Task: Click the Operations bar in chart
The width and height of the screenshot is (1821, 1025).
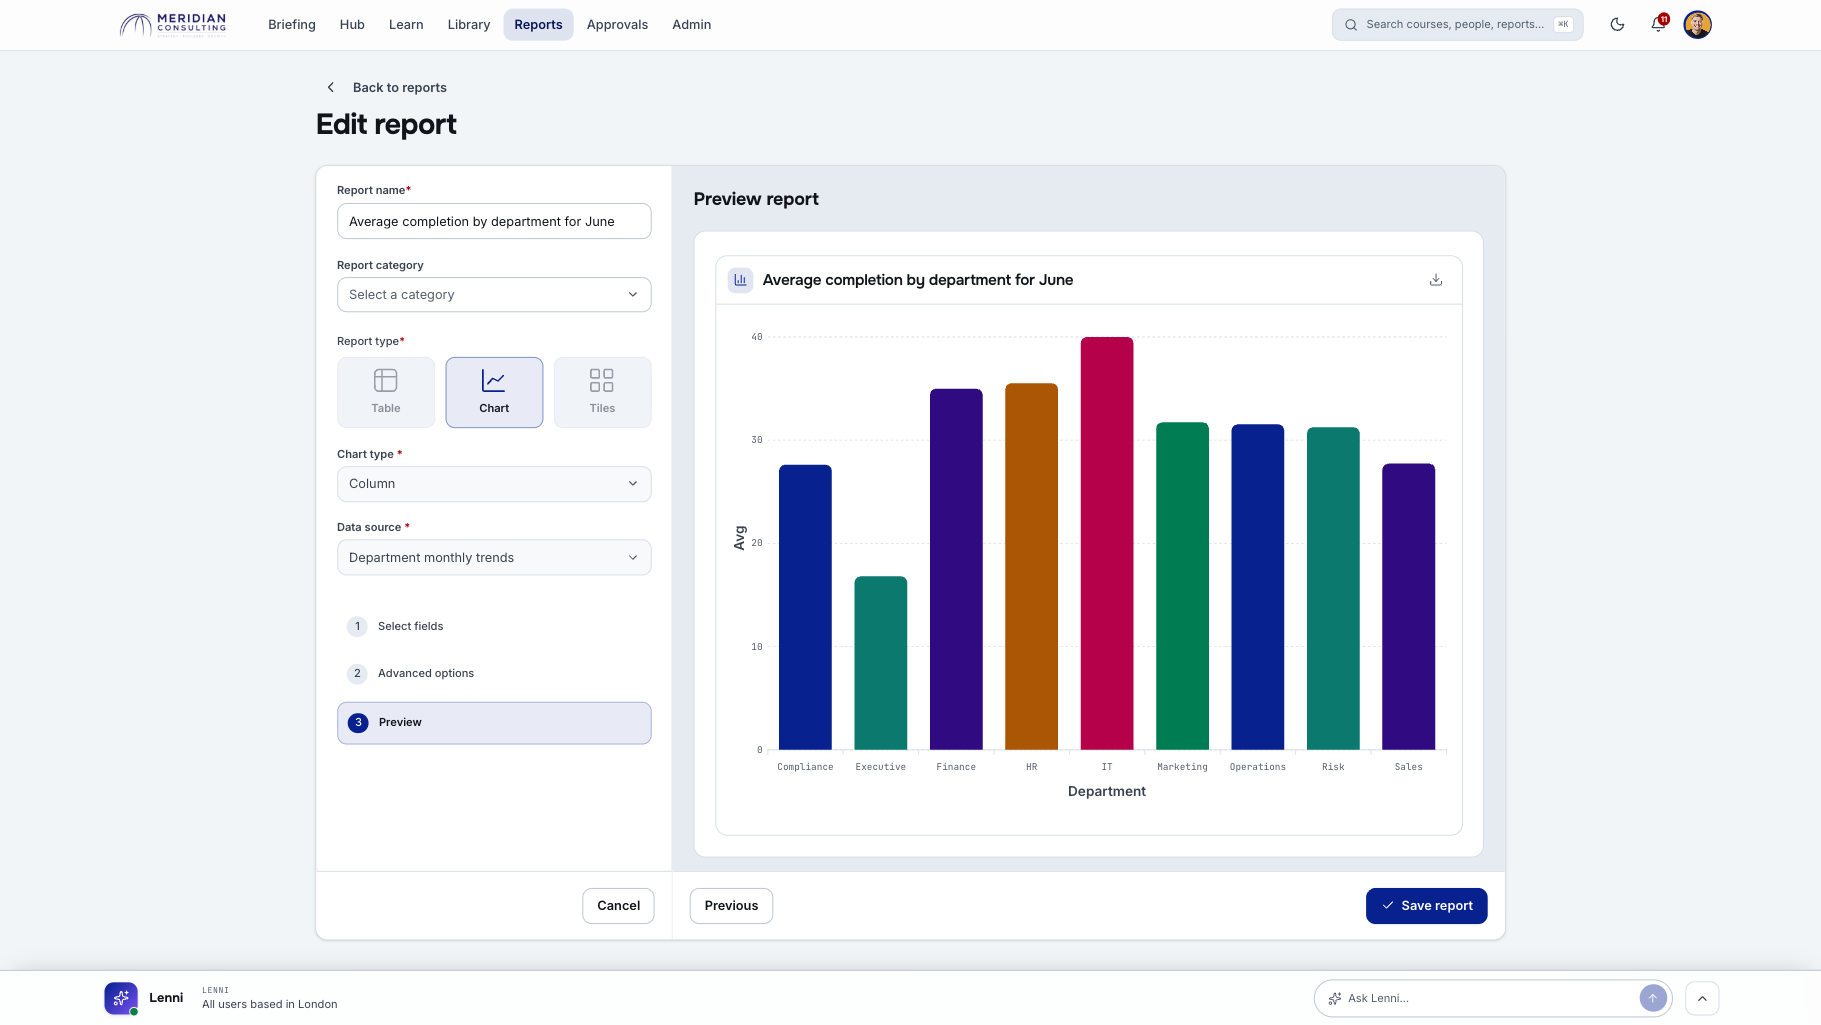Action: (1258, 587)
